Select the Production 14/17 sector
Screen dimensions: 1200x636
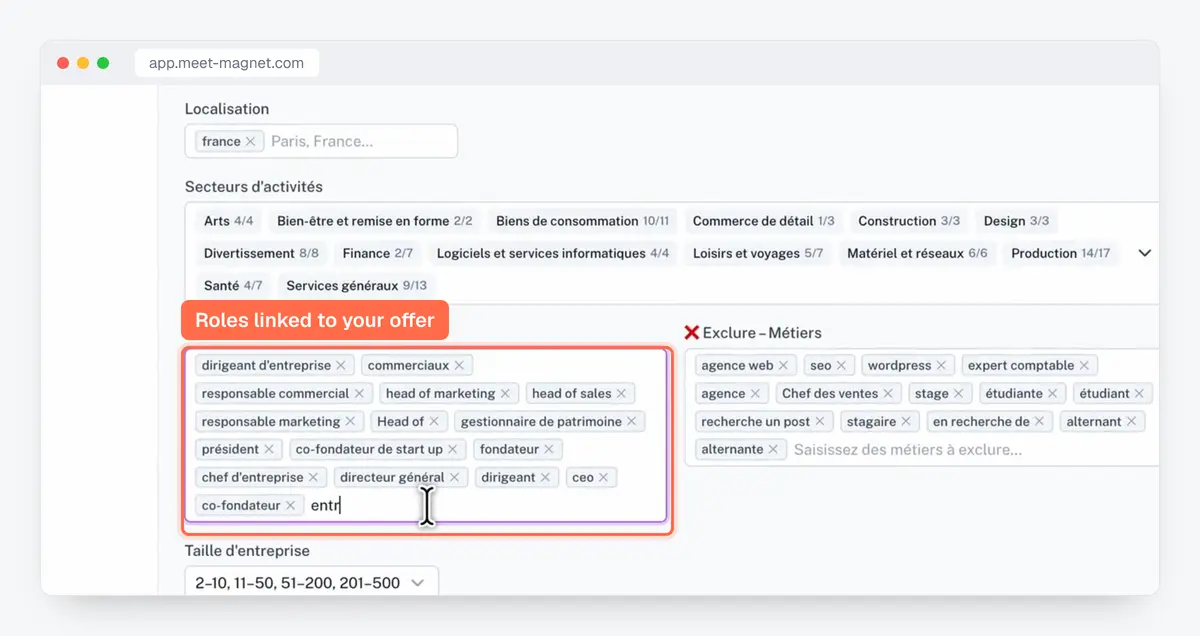1061,253
